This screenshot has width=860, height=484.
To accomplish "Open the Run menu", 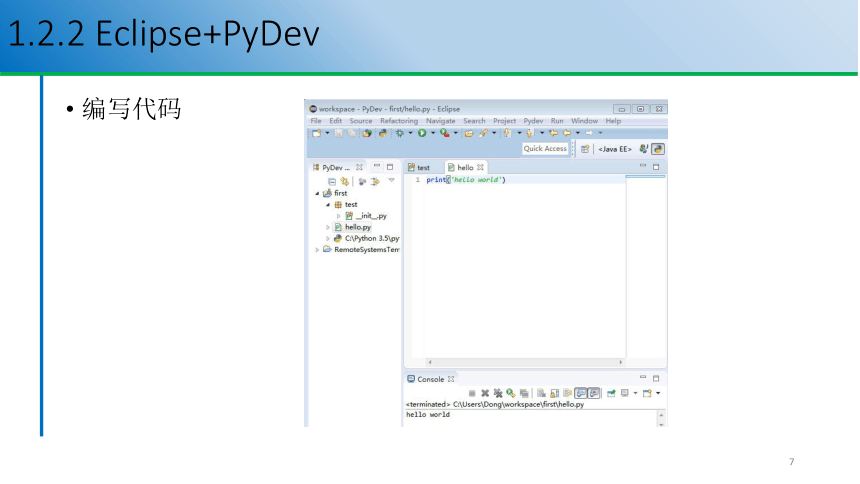I will click(x=557, y=121).
